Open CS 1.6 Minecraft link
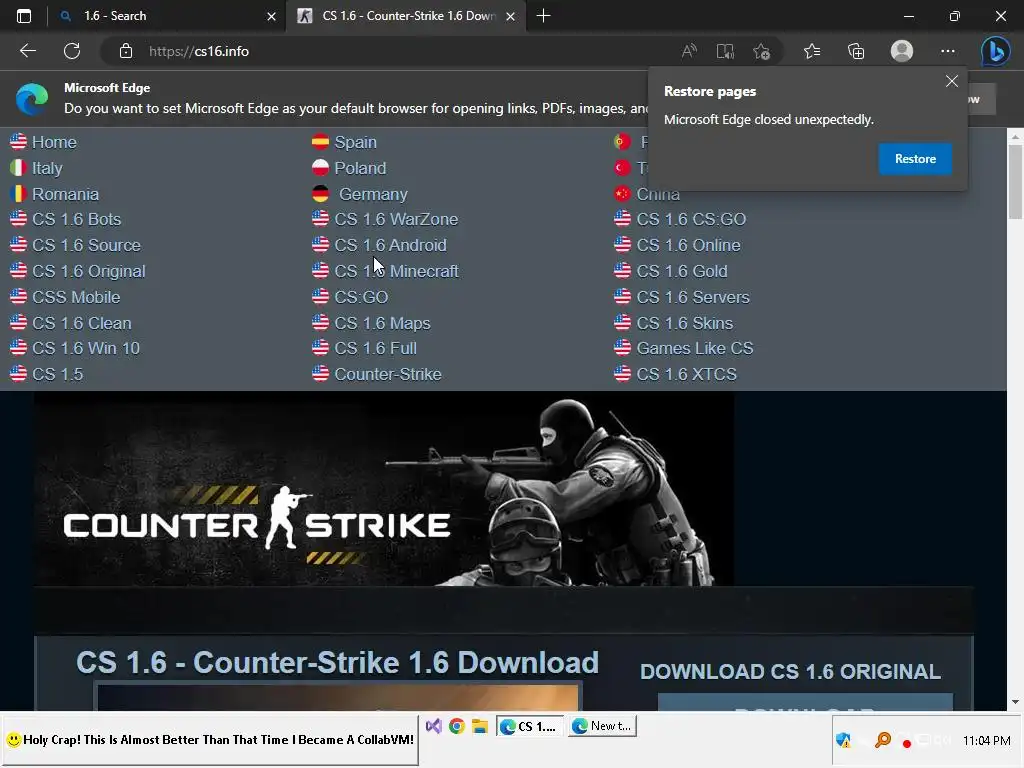Viewport: 1024px width, 768px height. point(396,271)
